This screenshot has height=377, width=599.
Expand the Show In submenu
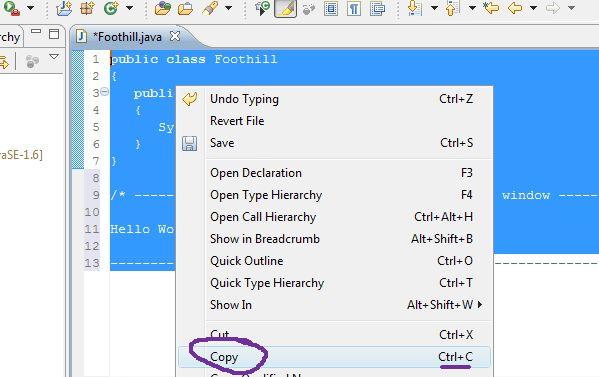(x=335, y=305)
